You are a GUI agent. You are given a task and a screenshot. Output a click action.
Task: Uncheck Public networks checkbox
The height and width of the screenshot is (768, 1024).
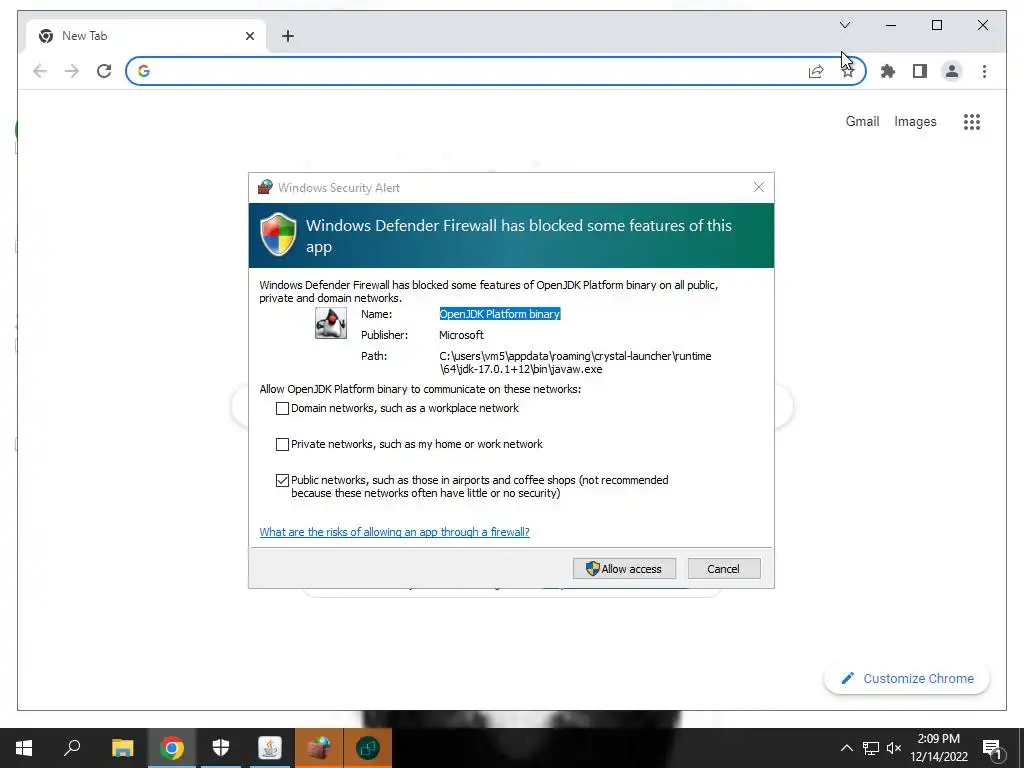282,480
